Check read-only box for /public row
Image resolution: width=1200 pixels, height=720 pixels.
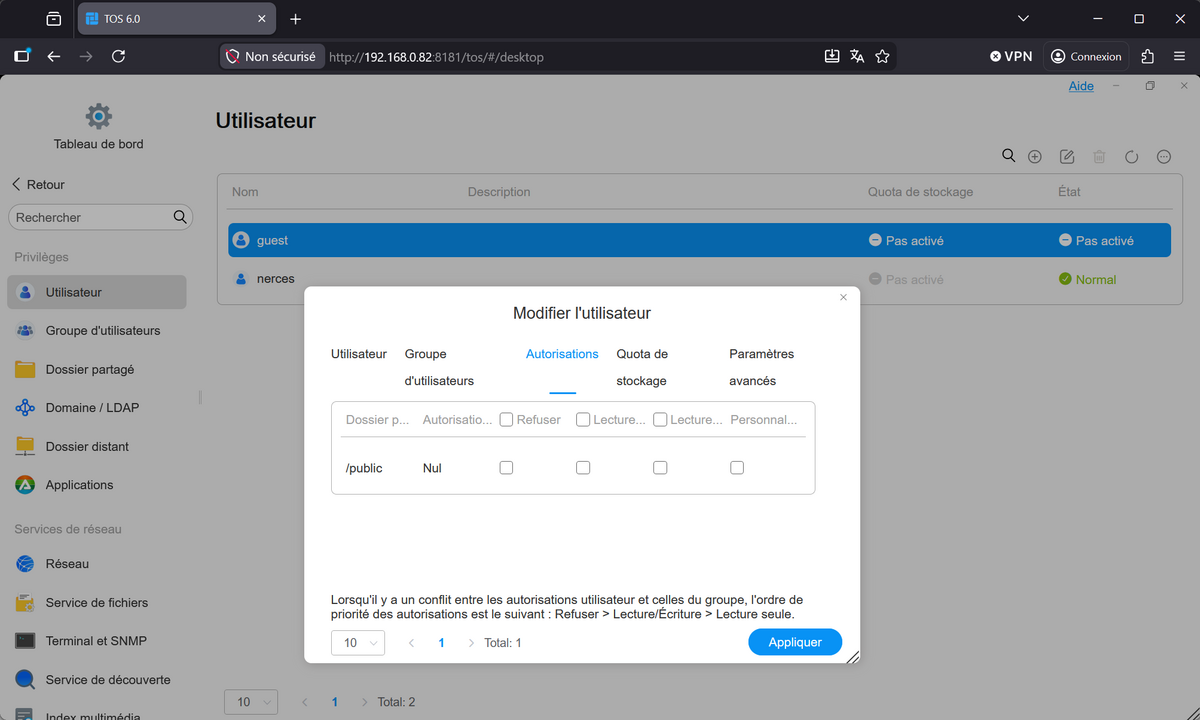tap(583, 468)
